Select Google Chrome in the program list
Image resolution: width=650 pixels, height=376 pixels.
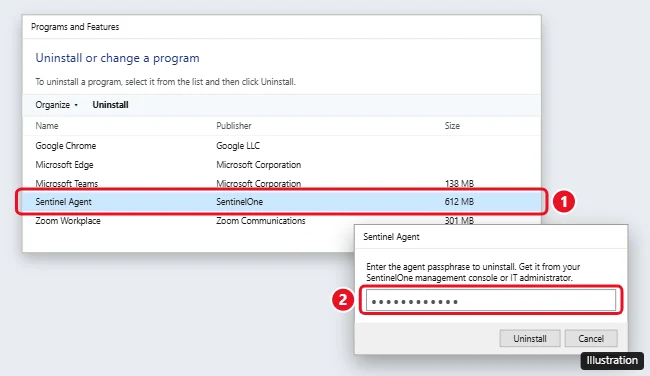tap(65, 146)
